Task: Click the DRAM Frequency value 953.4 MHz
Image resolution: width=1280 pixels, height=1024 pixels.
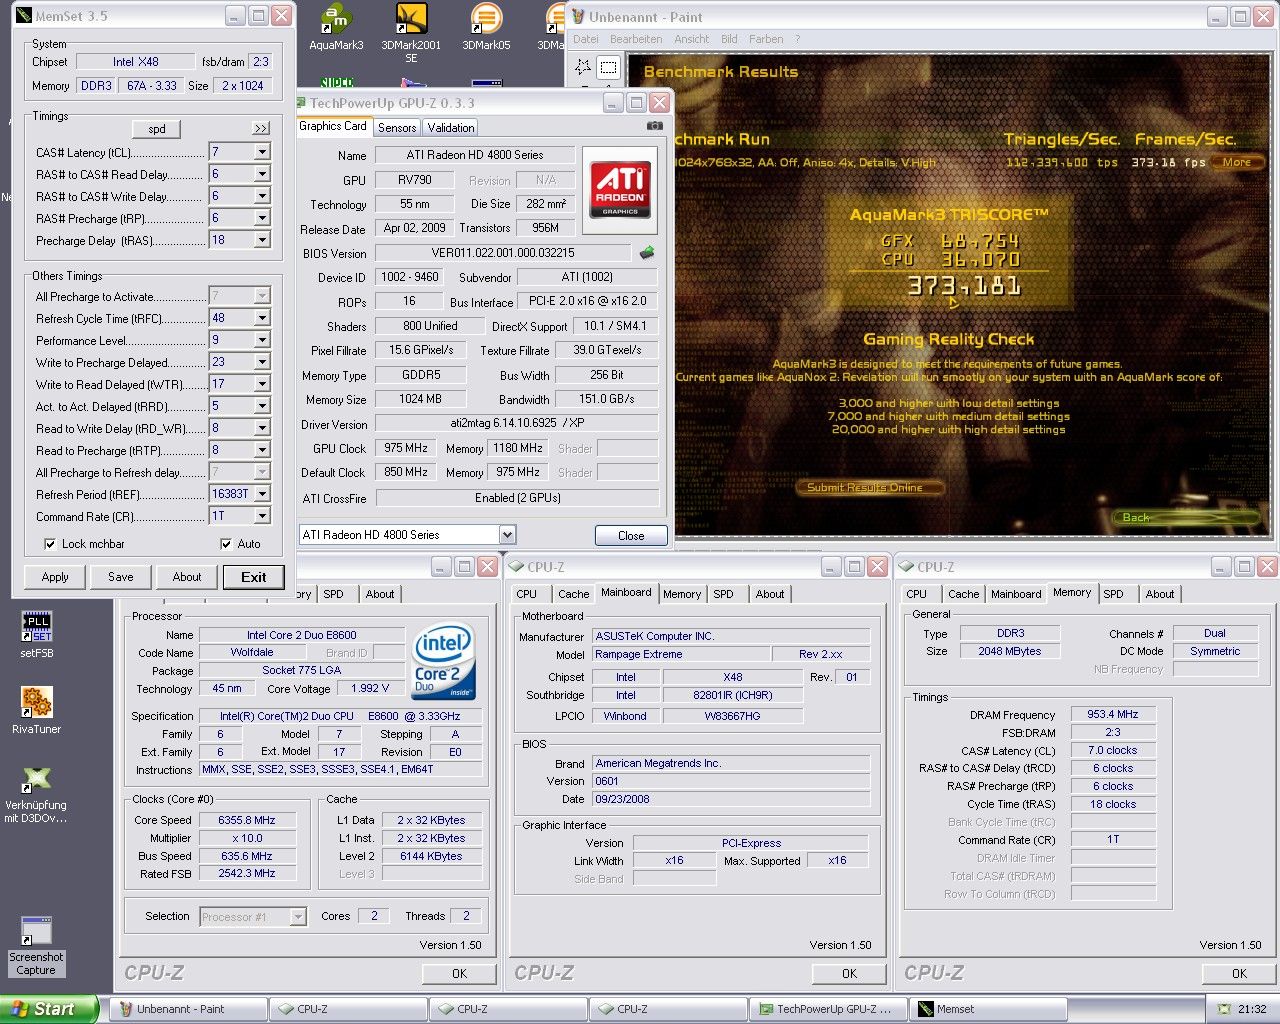Action: click(x=1113, y=715)
